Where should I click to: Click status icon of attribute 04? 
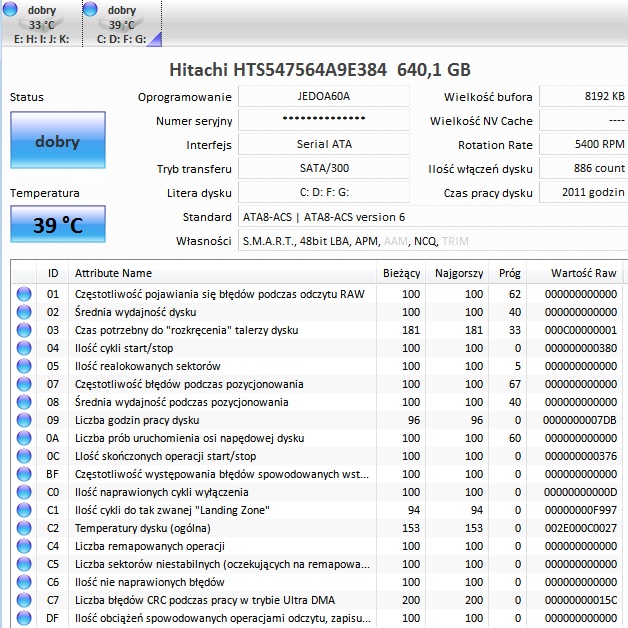pyautogui.click(x=24, y=348)
